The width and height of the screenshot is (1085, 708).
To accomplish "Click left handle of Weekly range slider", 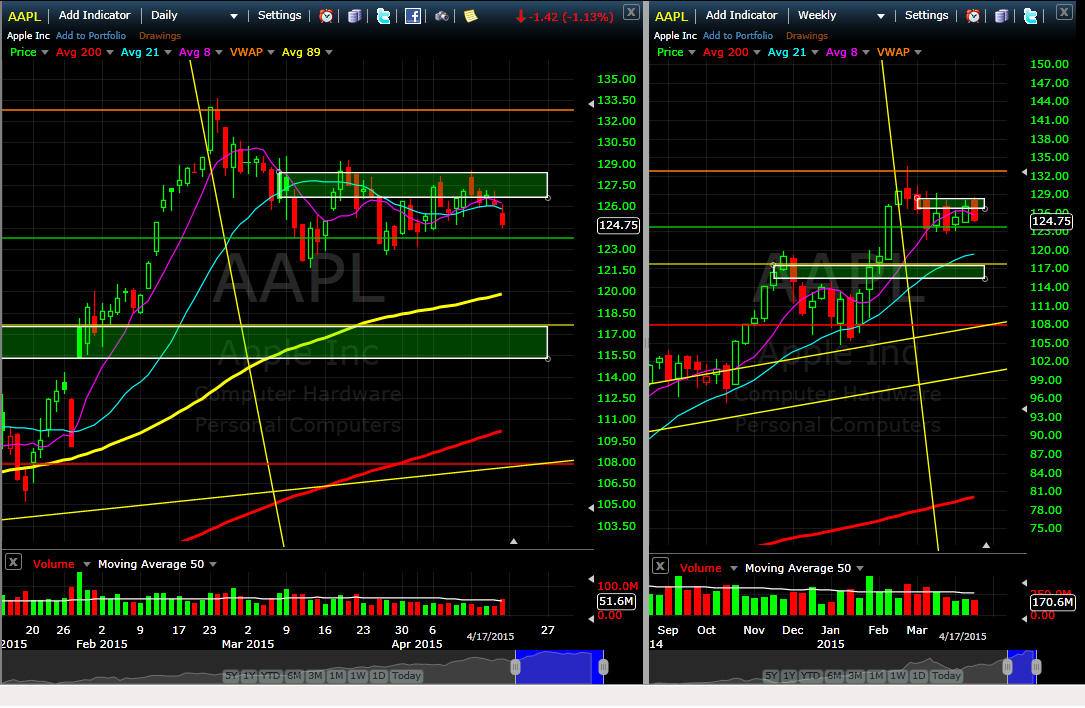I will pos(1008,667).
